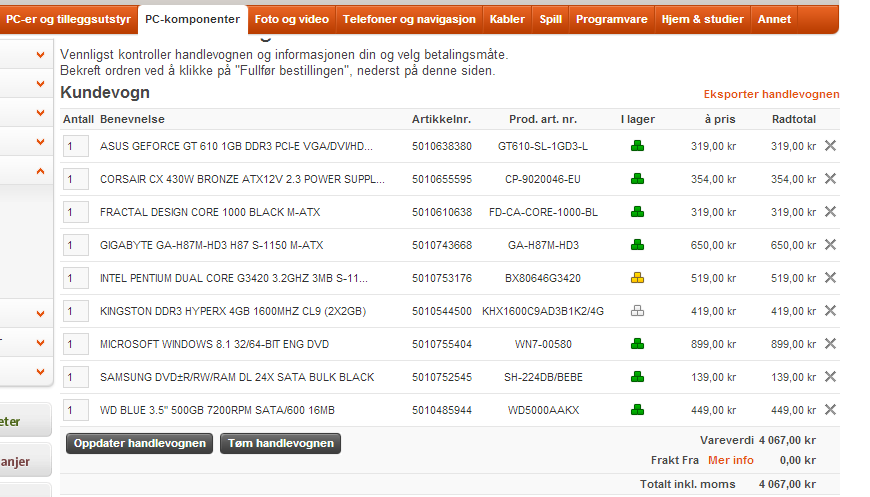Remove Microsoft Windows 8.1 from cart
The image size is (870, 497).
pos(830,344)
